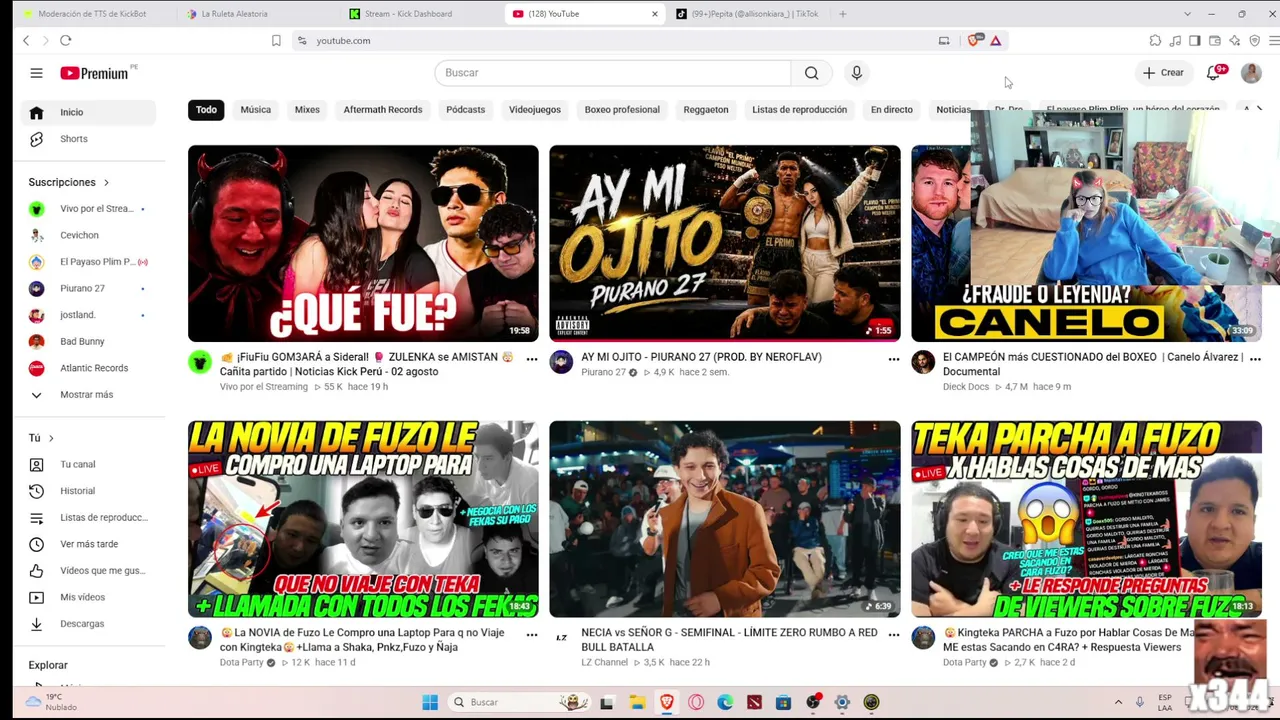Select the En directo filter chip
Image resolution: width=1280 pixels, height=720 pixels.
892,110
